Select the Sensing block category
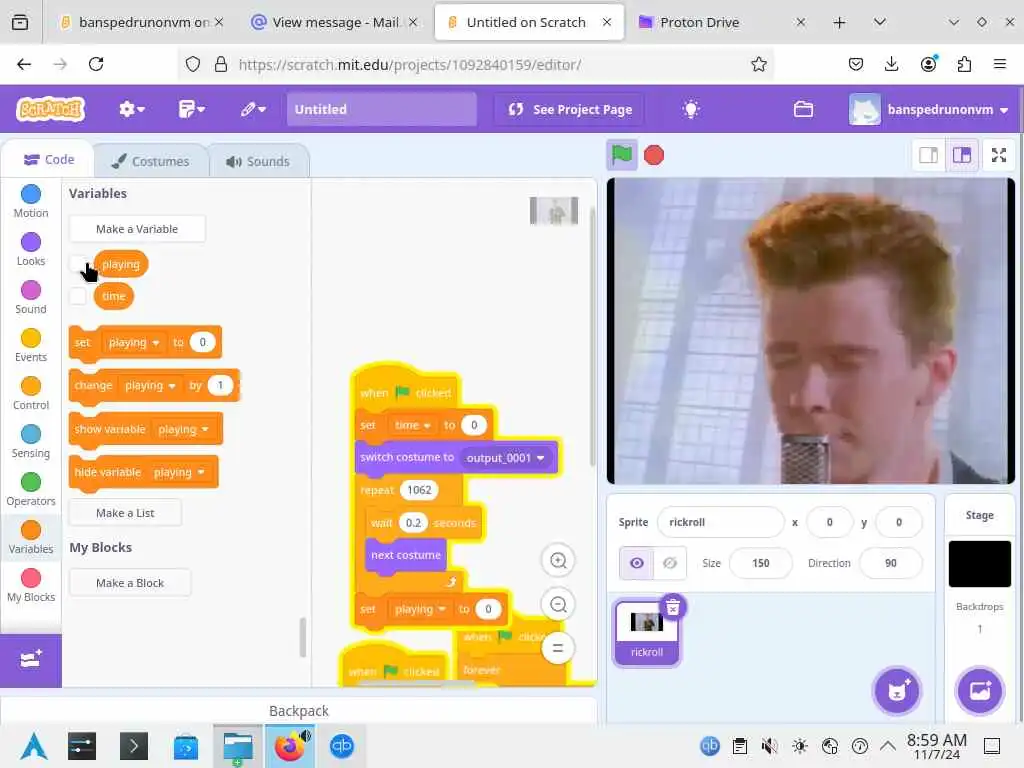Viewport: 1024px width, 768px height. 31,441
